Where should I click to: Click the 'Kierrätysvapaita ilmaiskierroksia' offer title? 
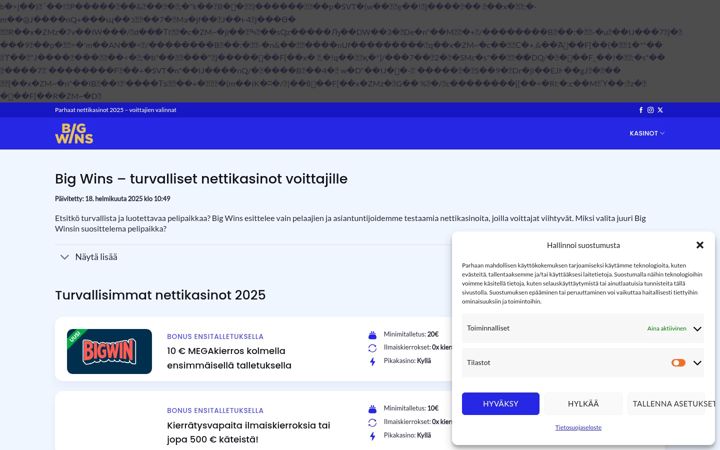248,432
